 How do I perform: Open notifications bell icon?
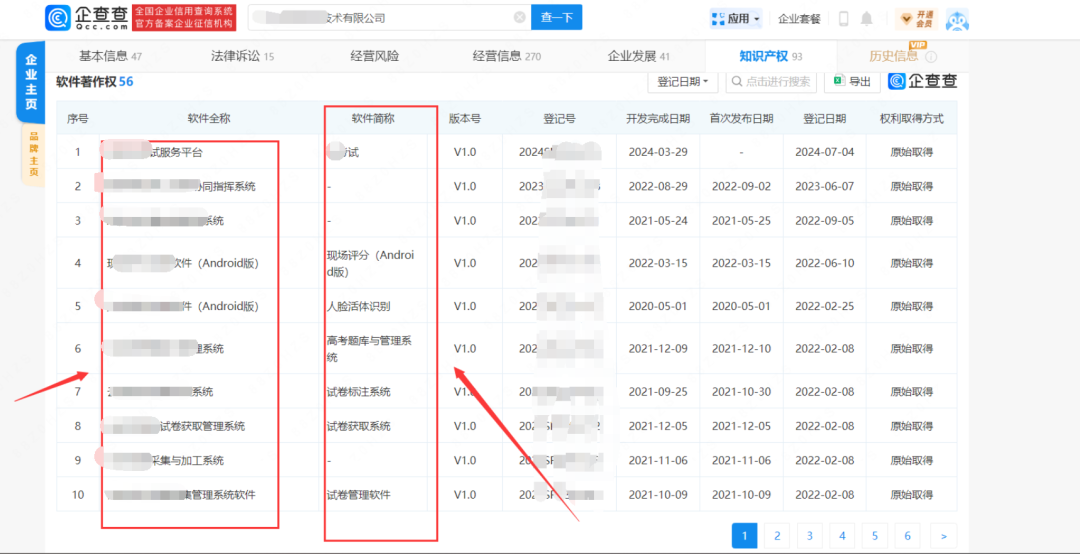click(866, 19)
